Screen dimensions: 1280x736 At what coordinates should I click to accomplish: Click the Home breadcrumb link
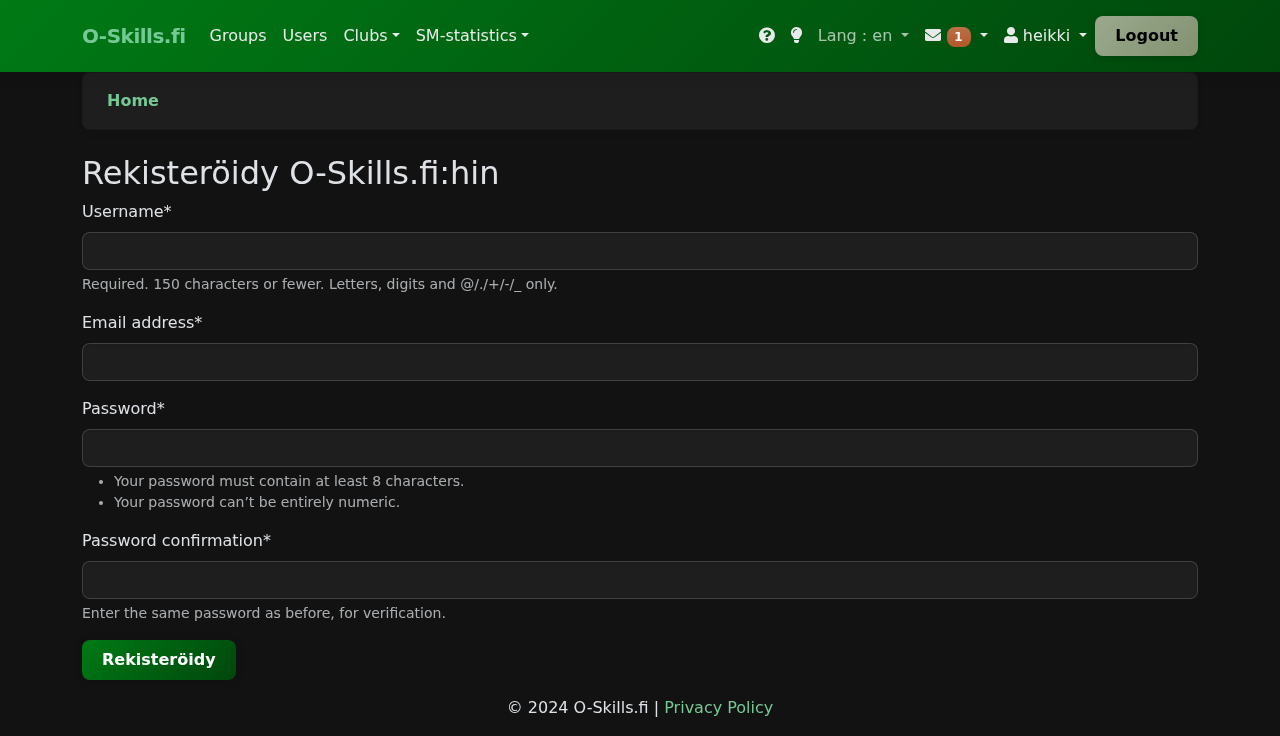point(133,101)
